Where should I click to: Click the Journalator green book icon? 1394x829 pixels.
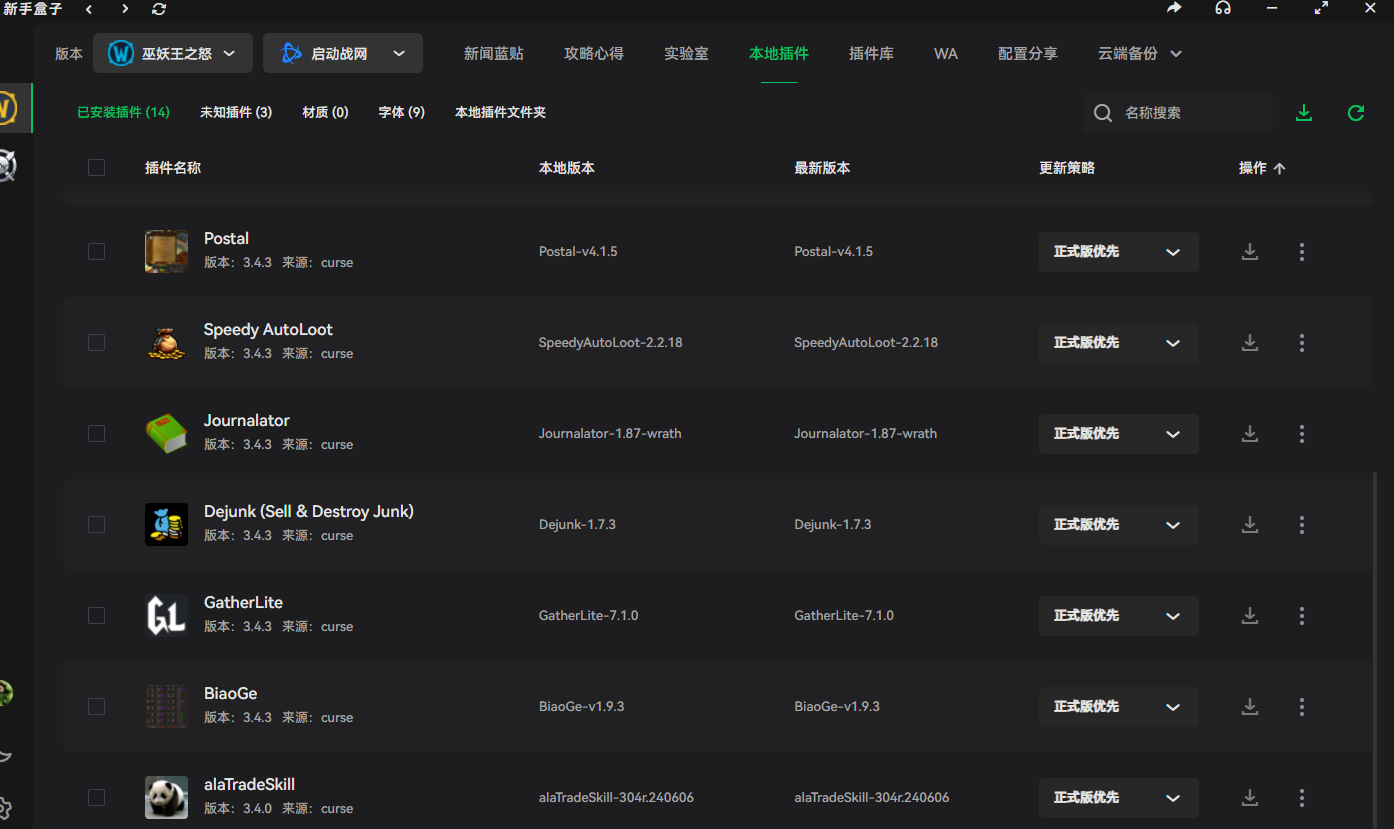coord(166,434)
